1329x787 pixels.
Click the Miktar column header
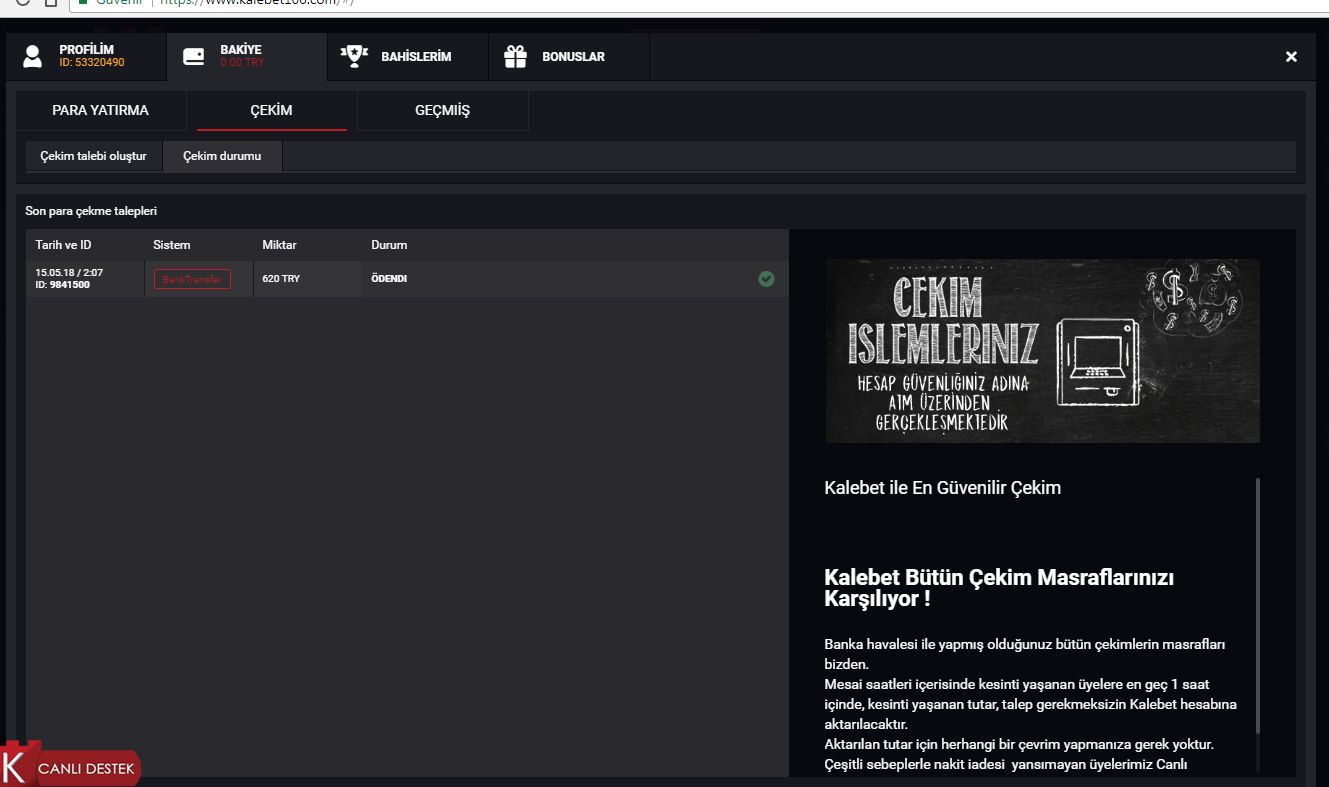[x=279, y=245]
